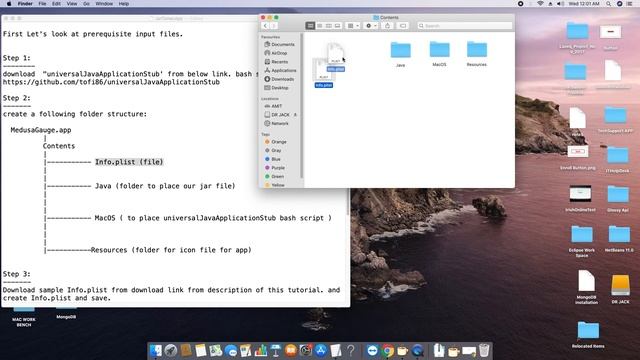Image resolution: width=640 pixels, height=360 pixels.
Task: Open the Go menu
Action: [x=86, y=4]
